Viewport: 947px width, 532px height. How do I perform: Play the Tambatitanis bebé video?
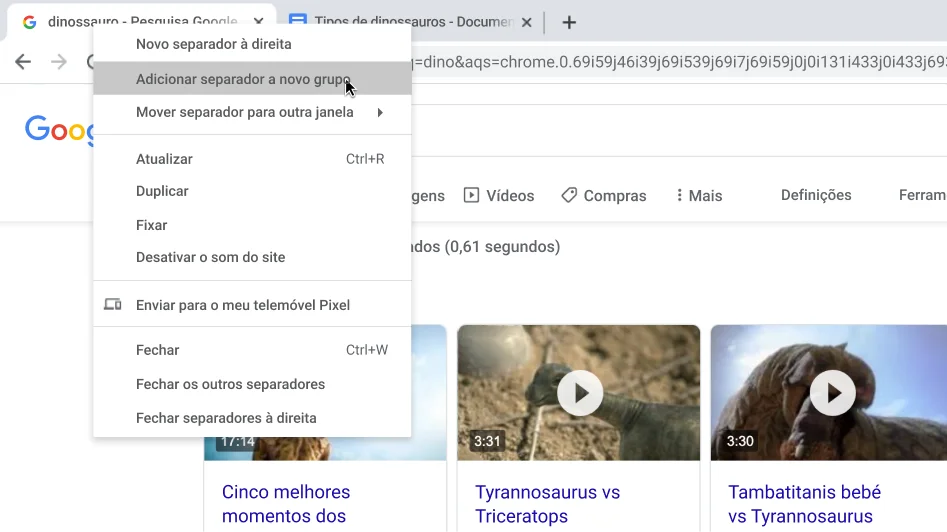point(832,393)
